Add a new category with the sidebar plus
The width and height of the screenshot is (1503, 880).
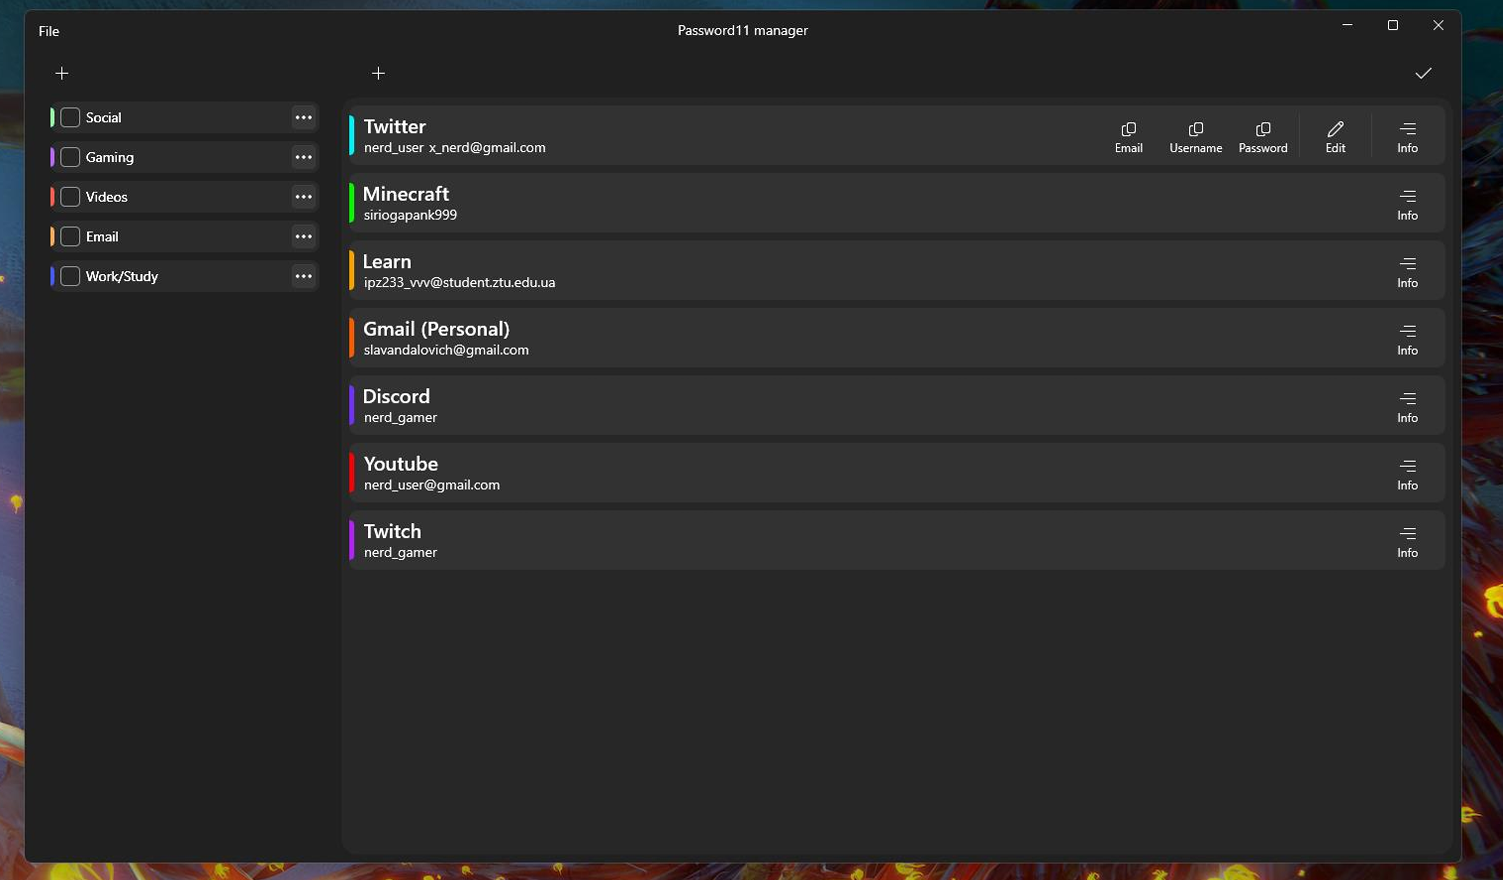click(62, 73)
